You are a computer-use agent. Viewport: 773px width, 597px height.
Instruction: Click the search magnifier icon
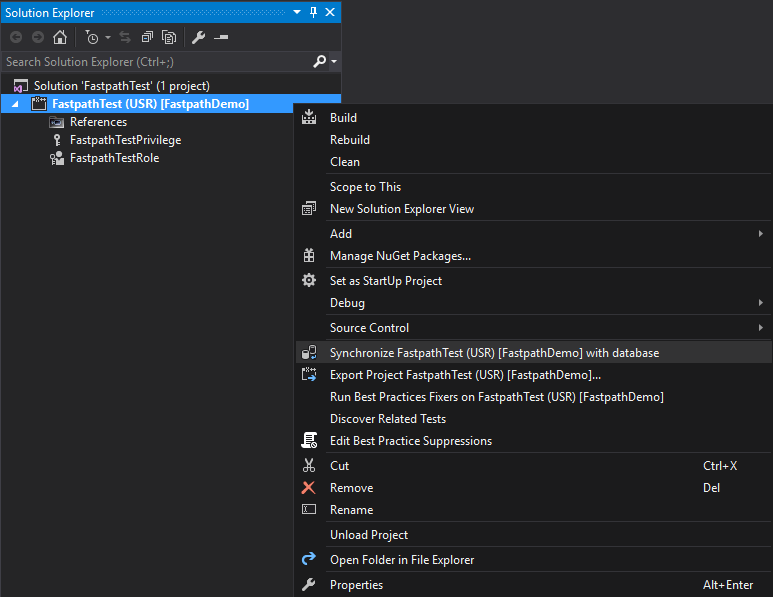point(319,62)
